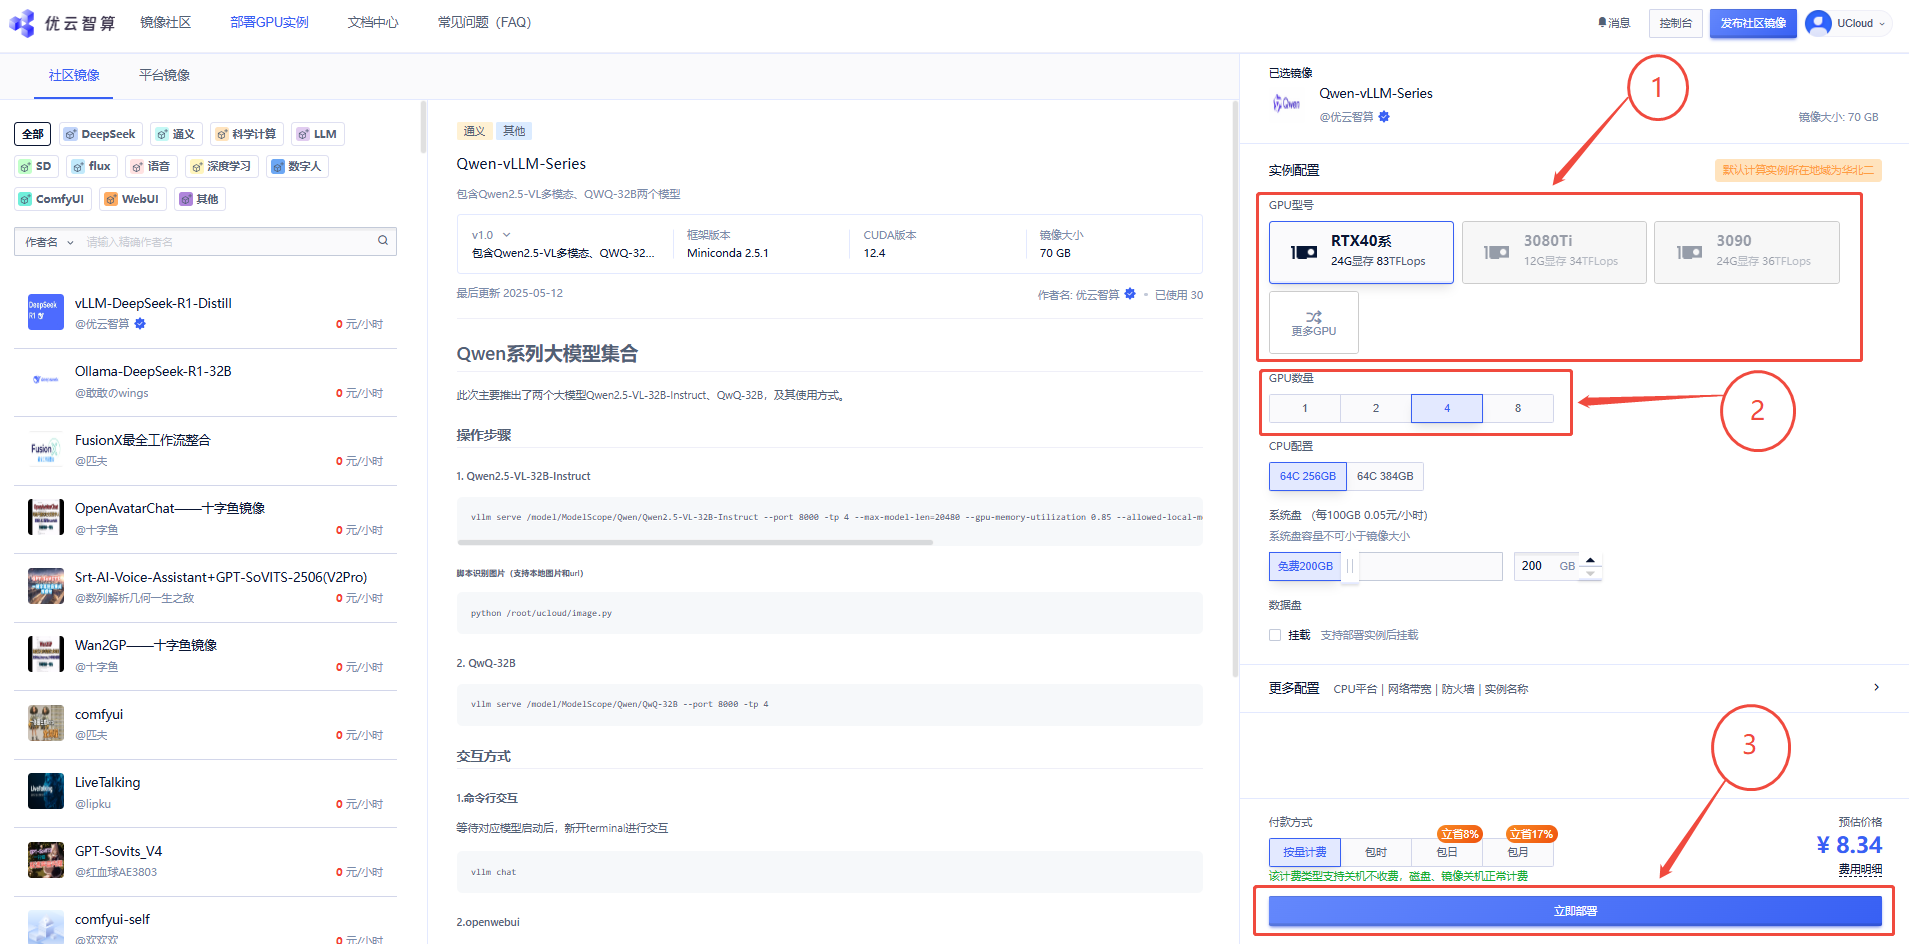Viewport: 1909px width, 944px height.
Task: Click the system disk size slider handle
Action: tap(1349, 566)
